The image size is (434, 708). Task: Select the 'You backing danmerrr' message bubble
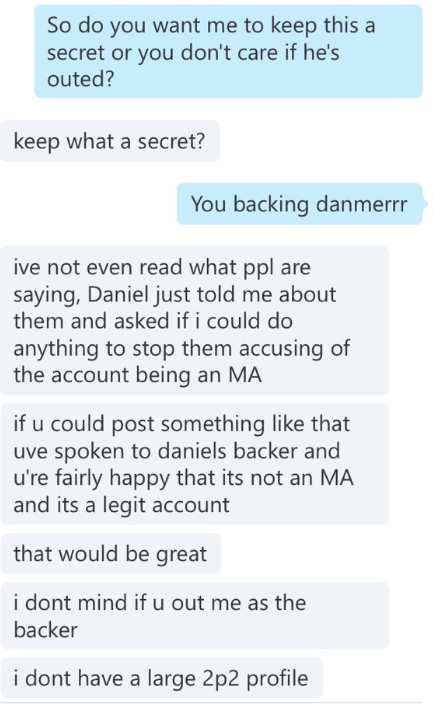pos(299,204)
